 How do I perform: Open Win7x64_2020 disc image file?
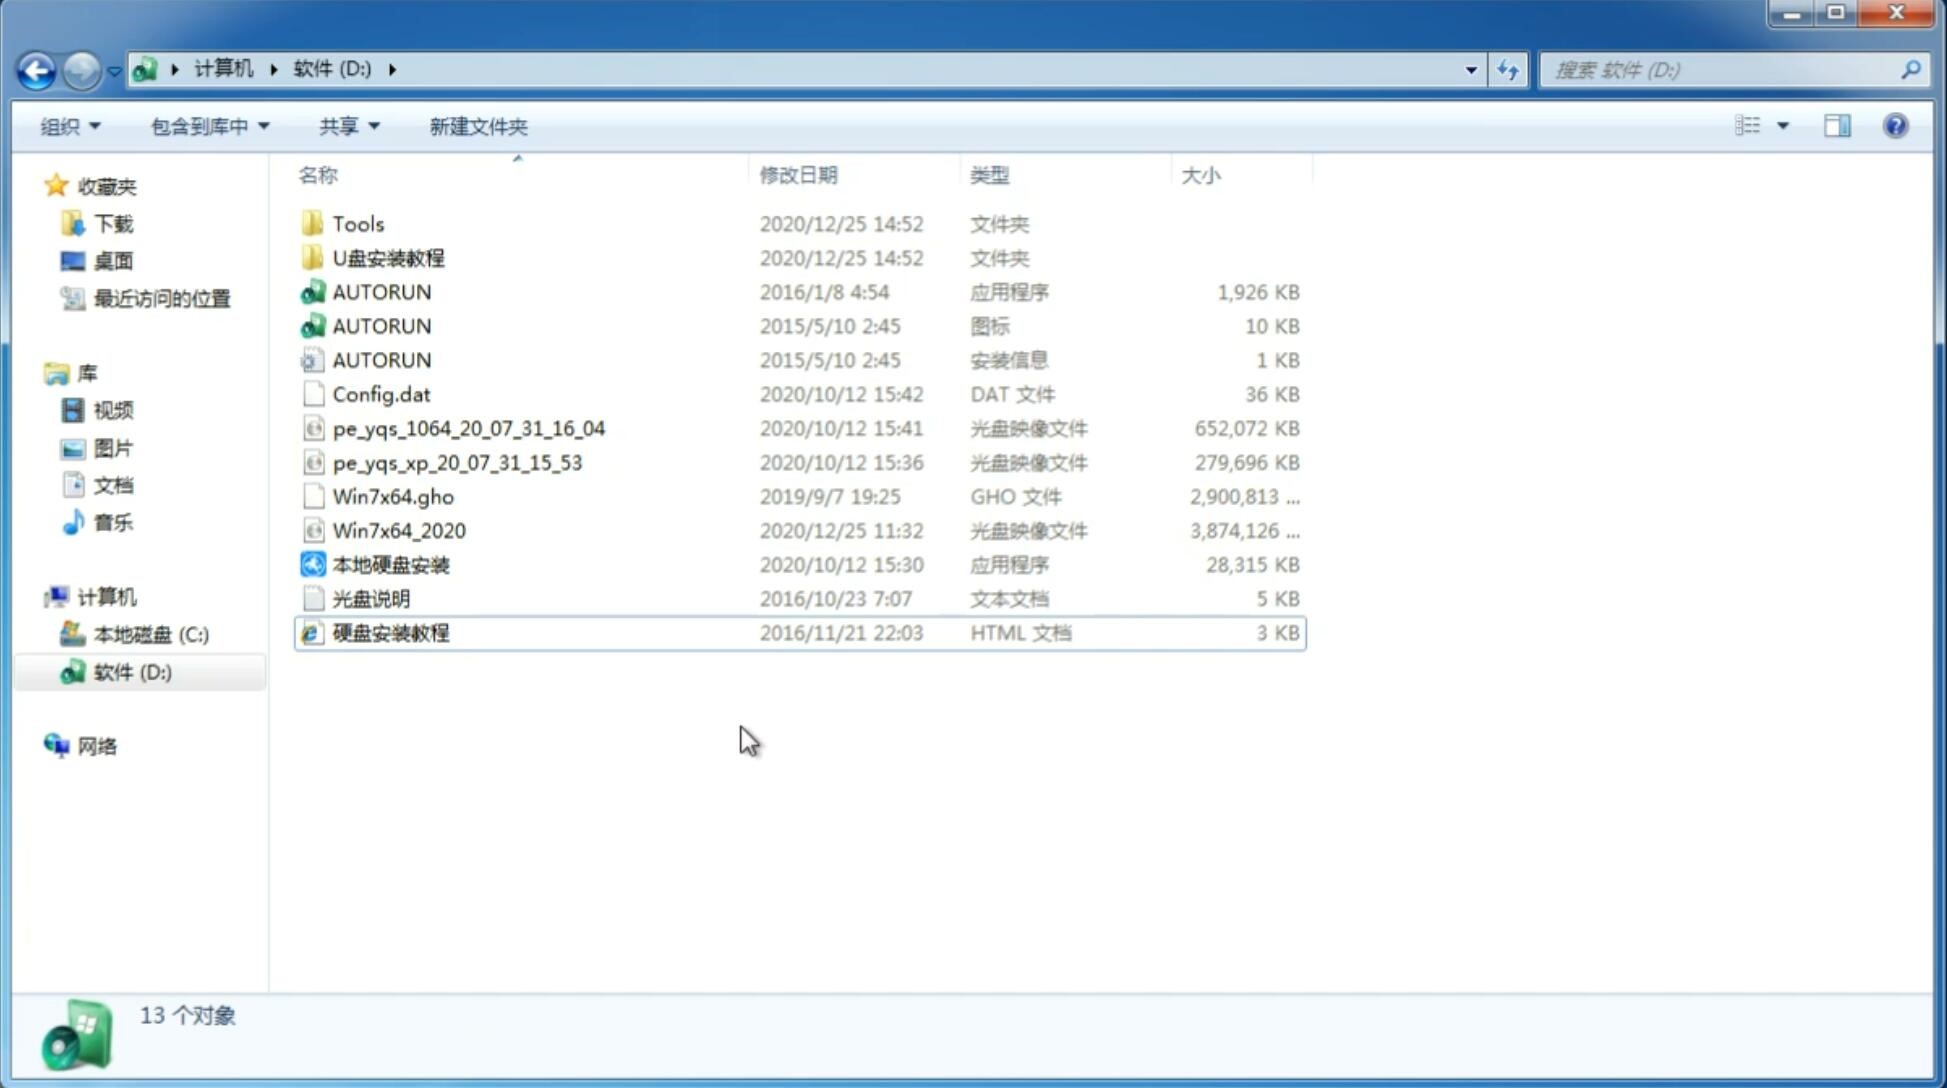click(398, 531)
